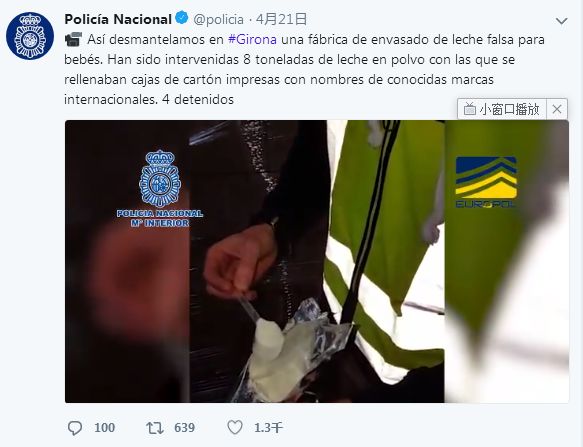
Task: View the 100 replies count
Action: [104, 428]
